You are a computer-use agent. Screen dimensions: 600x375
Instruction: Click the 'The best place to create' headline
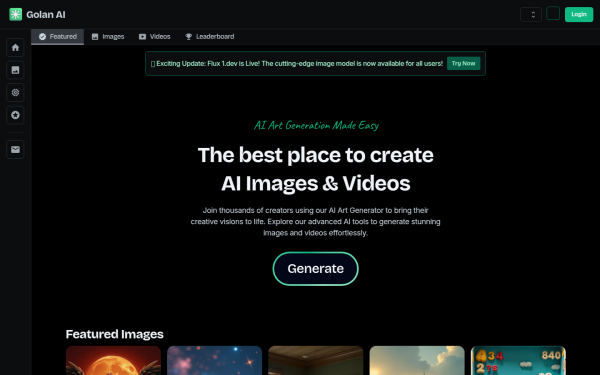click(x=316, y=155)
